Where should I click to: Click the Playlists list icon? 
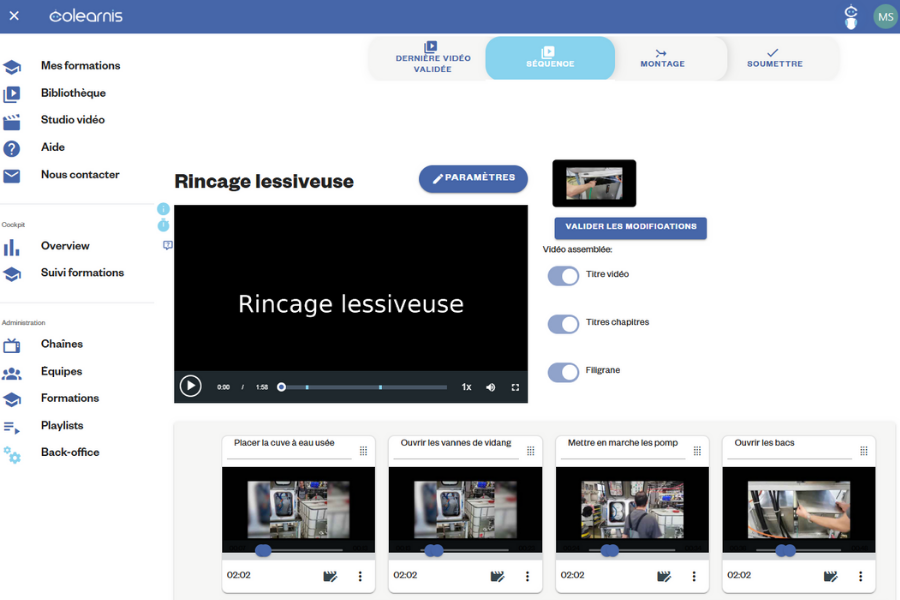12,427
